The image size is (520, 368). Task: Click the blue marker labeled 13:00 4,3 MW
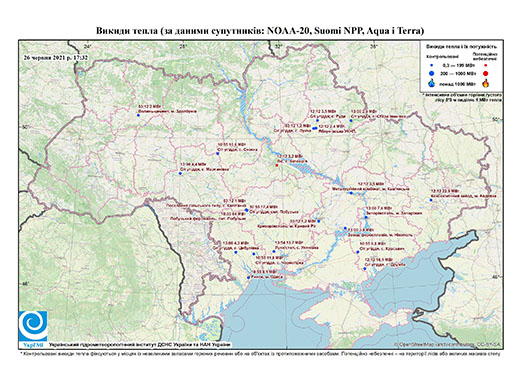pyautogui.click(x=236, y=252)
